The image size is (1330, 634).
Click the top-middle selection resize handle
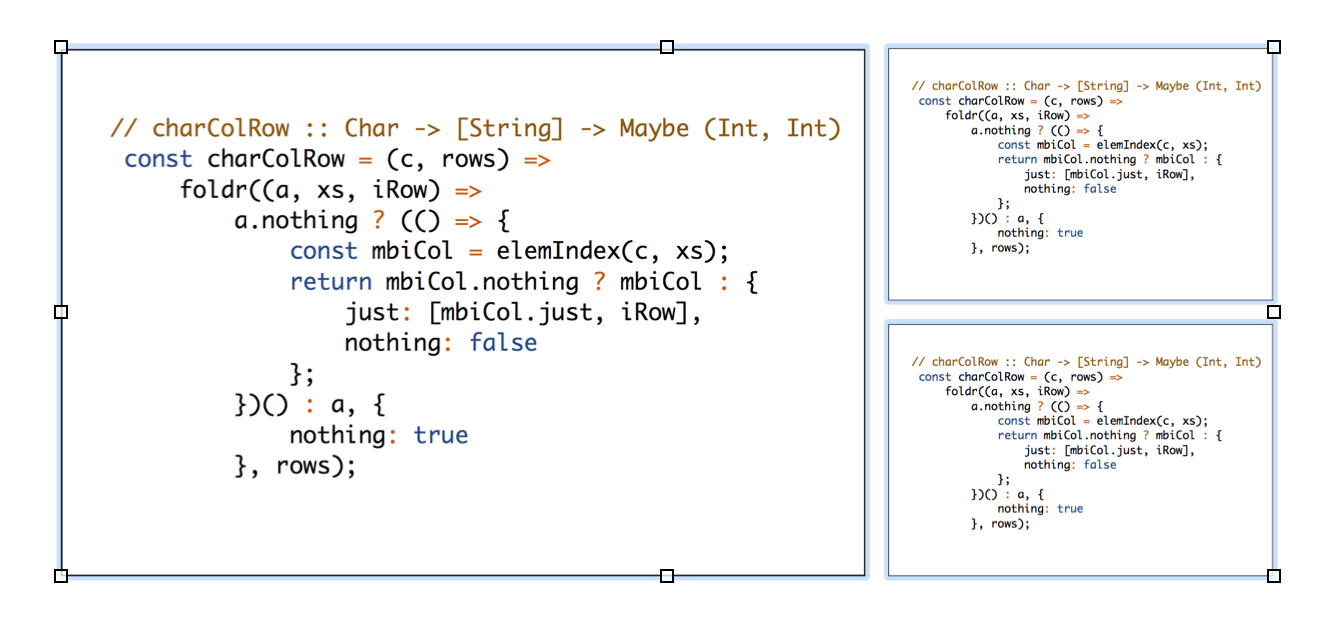667,47
